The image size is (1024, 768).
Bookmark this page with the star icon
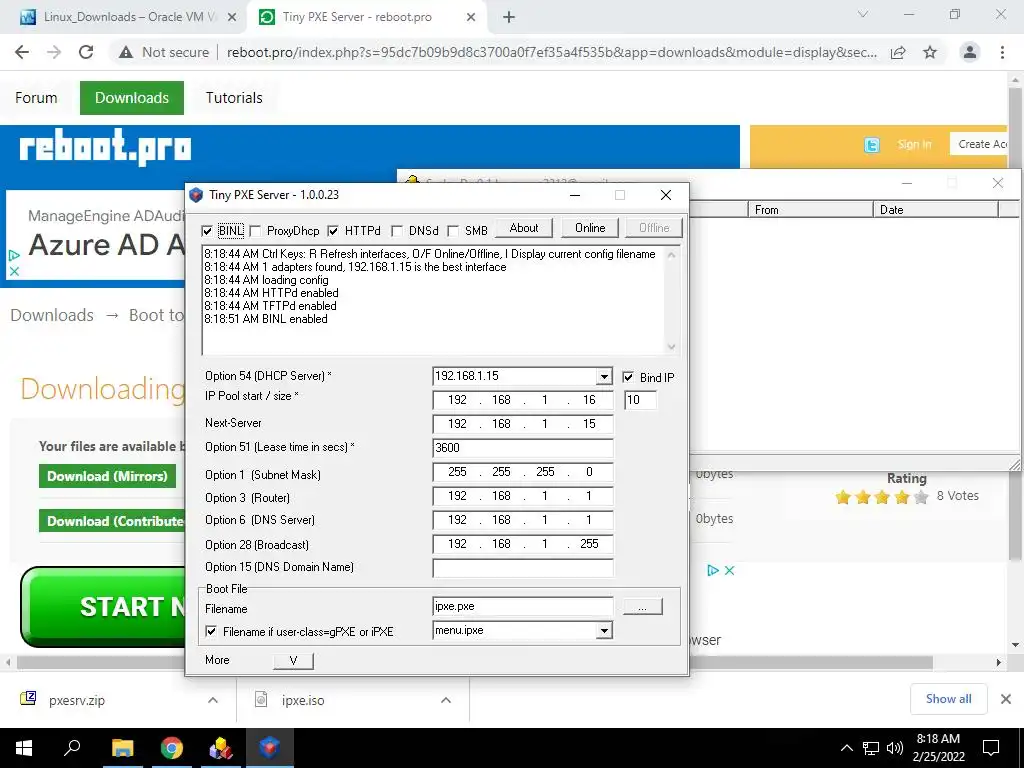(930, 52)
